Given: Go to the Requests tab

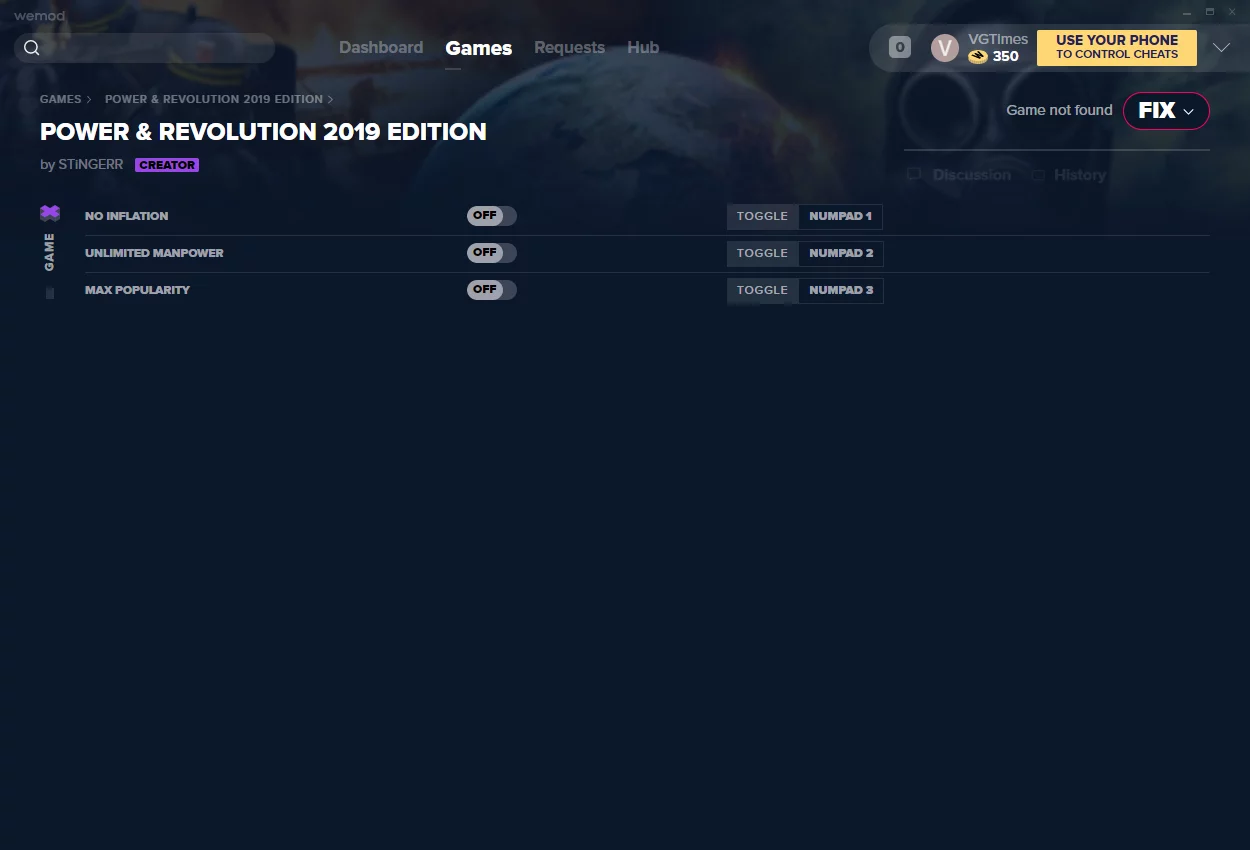Looking at the screenshot, I should pos(569,48).
